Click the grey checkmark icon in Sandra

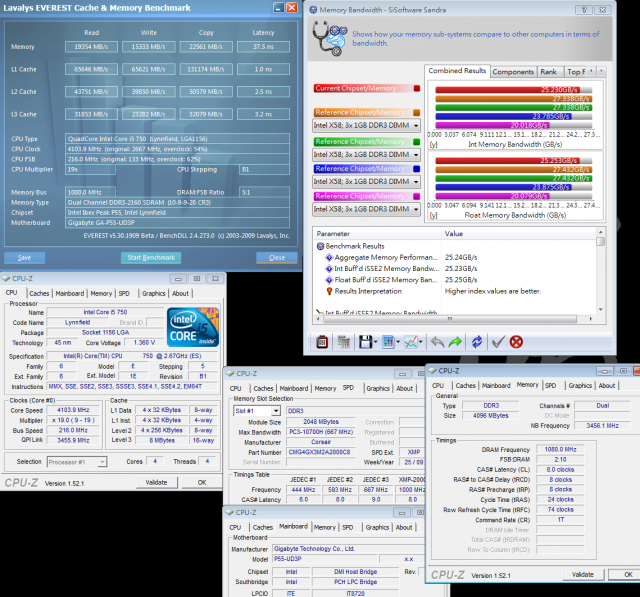tap(498, 342)
